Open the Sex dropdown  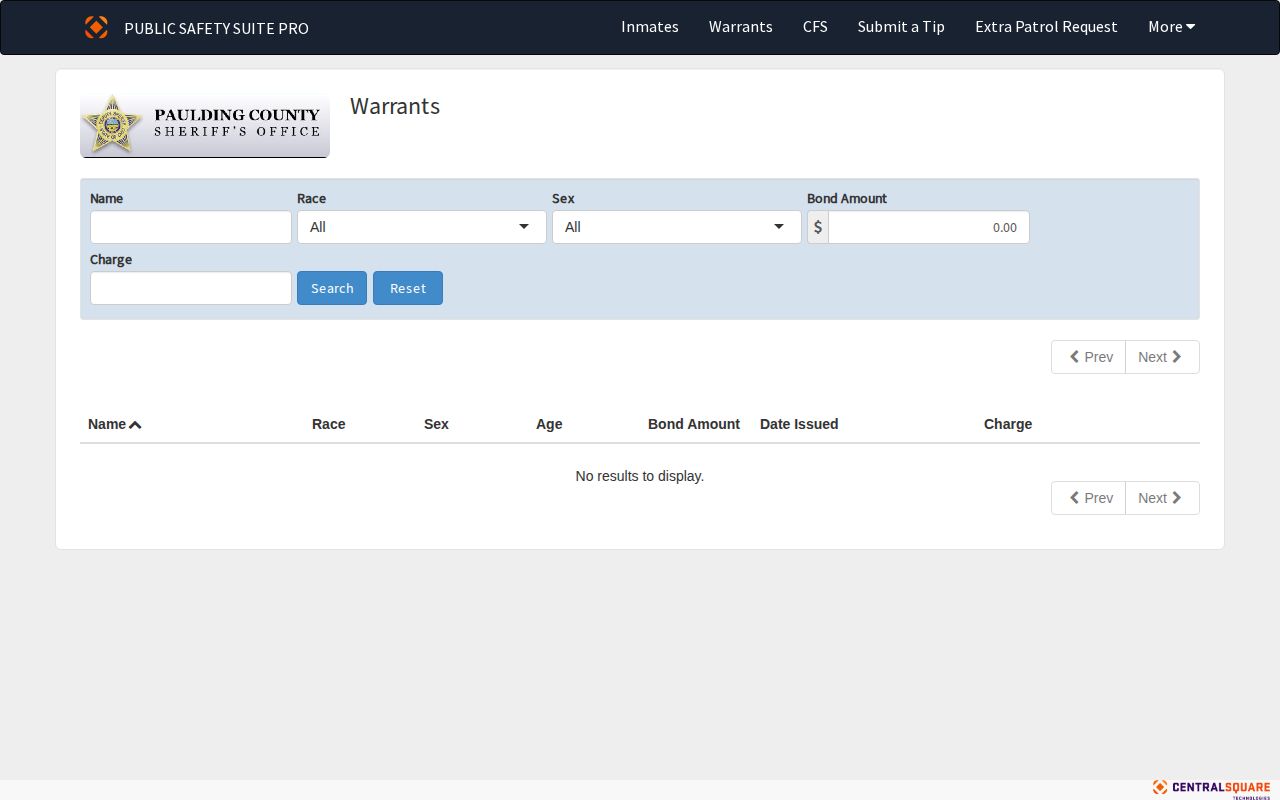[x=677, y=227]
